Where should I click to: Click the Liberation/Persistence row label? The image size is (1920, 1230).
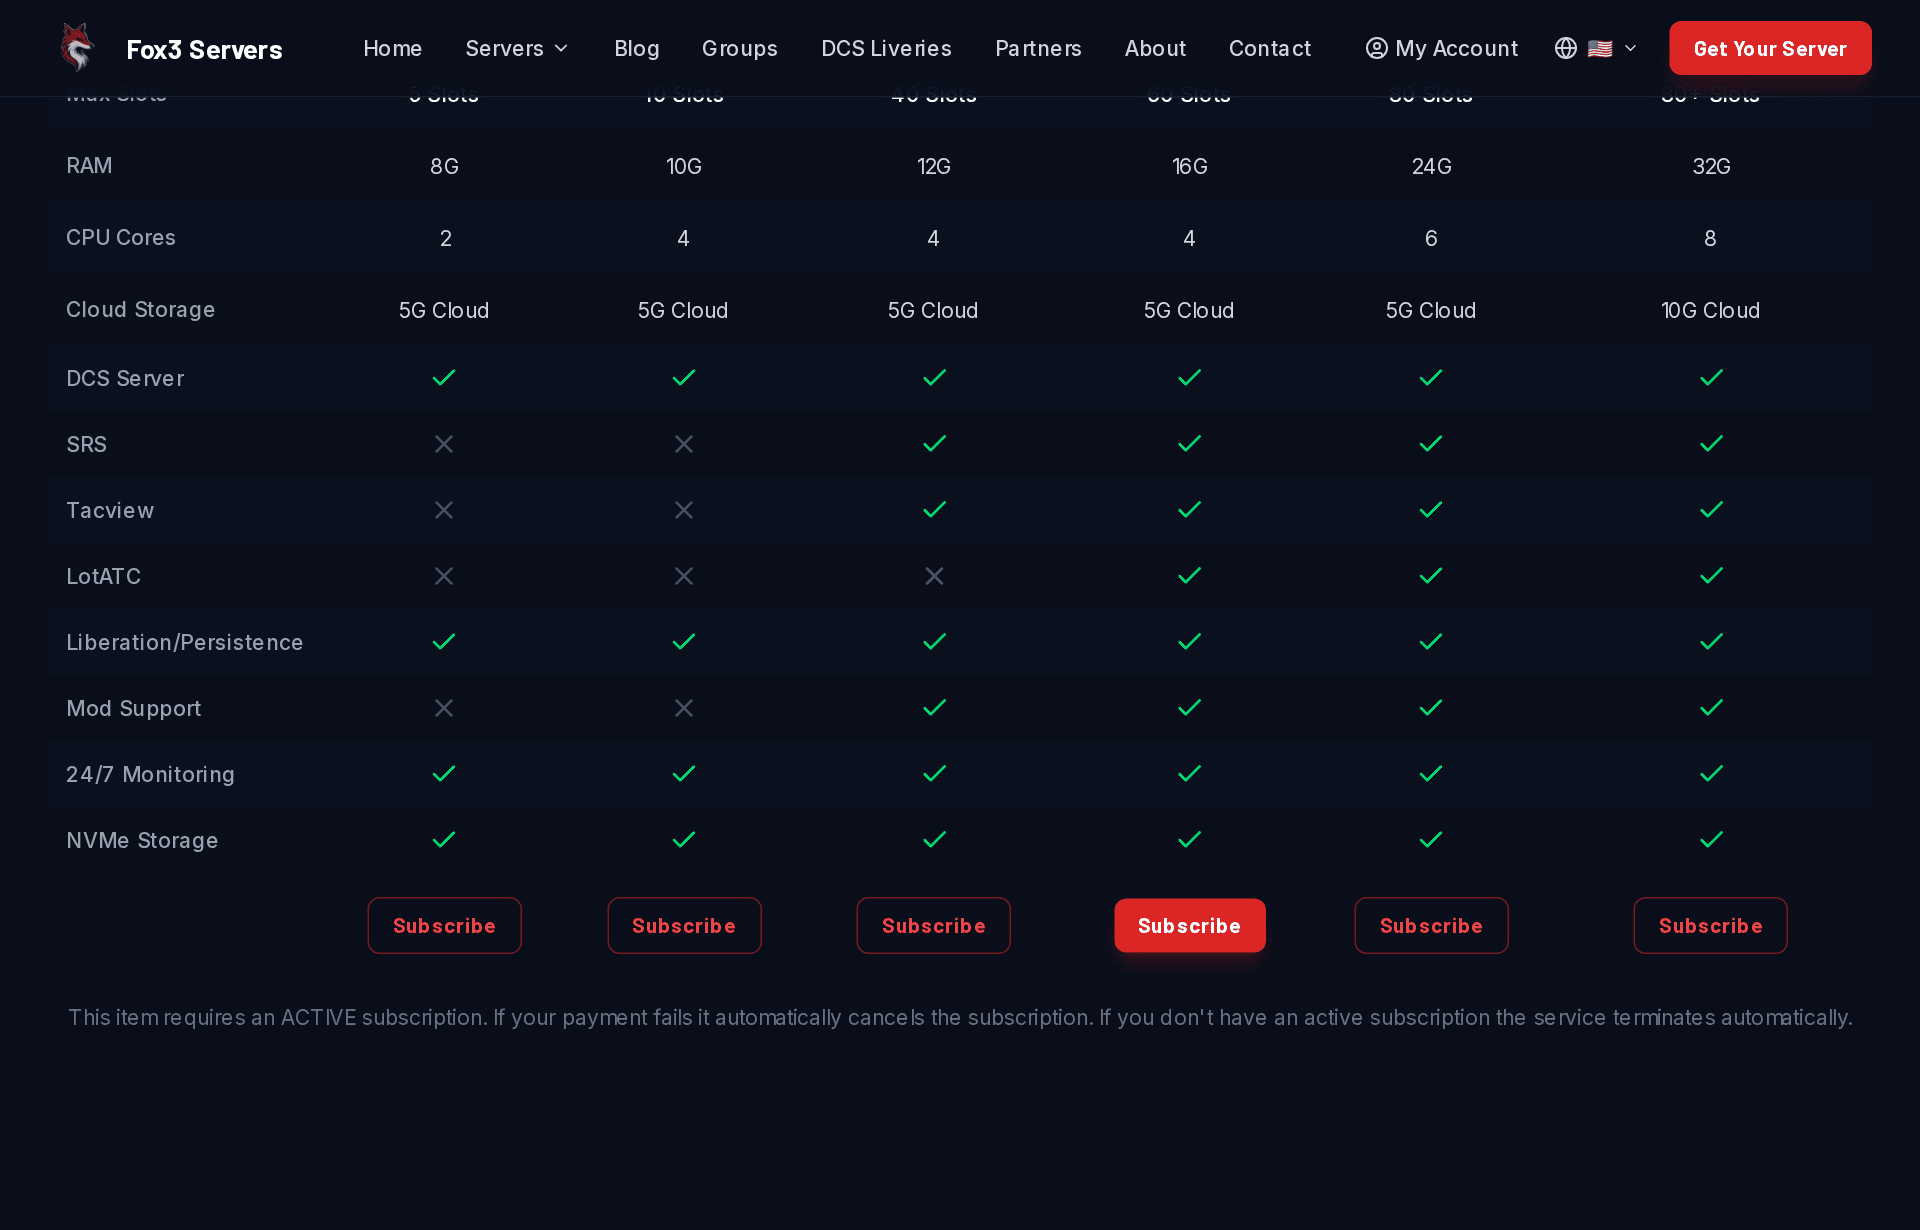point(185,642)
